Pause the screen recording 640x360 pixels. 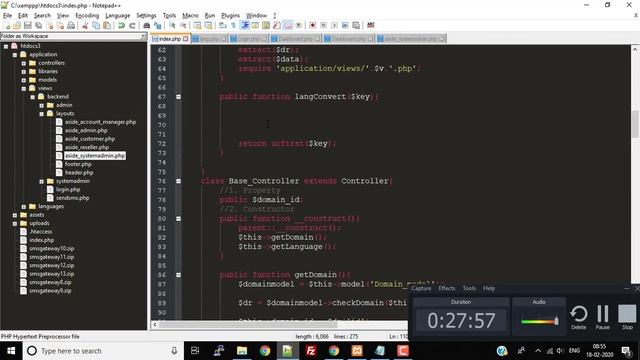tap(602, 318)
